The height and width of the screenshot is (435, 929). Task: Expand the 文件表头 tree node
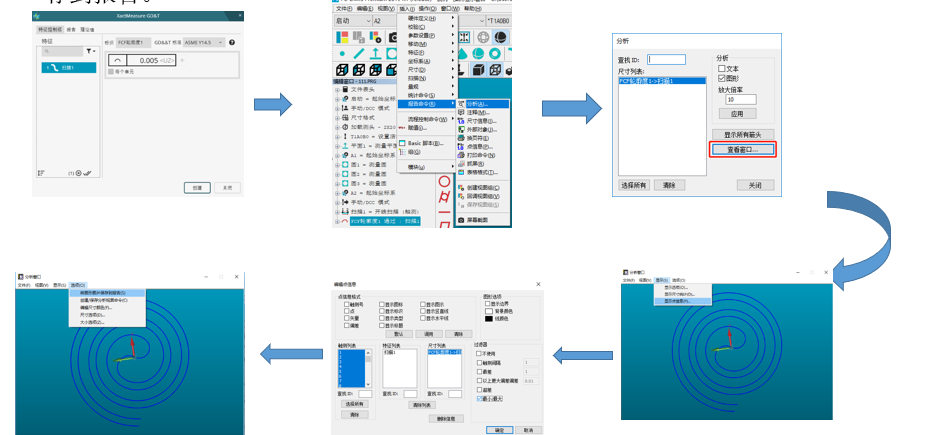tap(338, 90)
